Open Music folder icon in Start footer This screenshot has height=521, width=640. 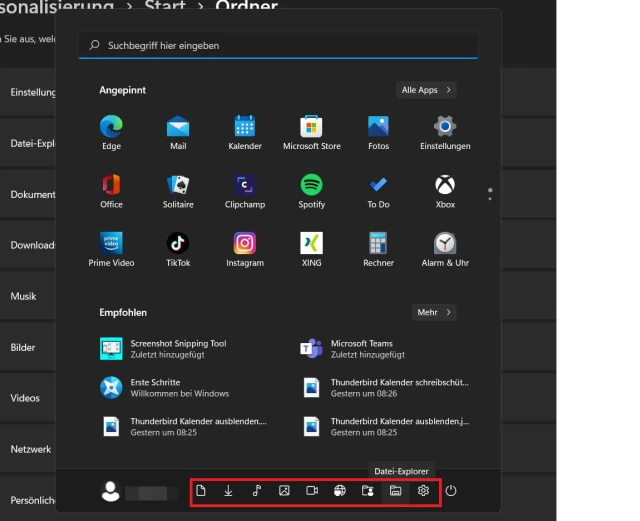[x=256, y=490]
